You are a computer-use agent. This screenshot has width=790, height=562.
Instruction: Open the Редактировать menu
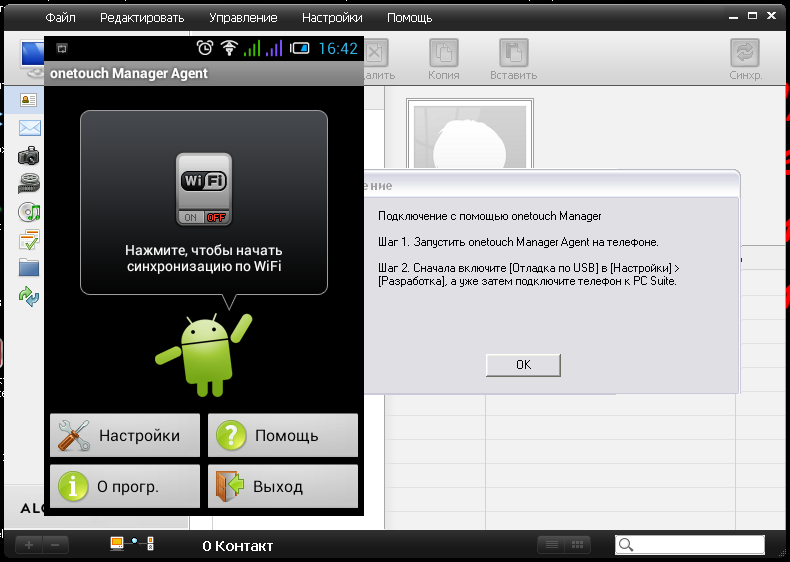[142, 18]
